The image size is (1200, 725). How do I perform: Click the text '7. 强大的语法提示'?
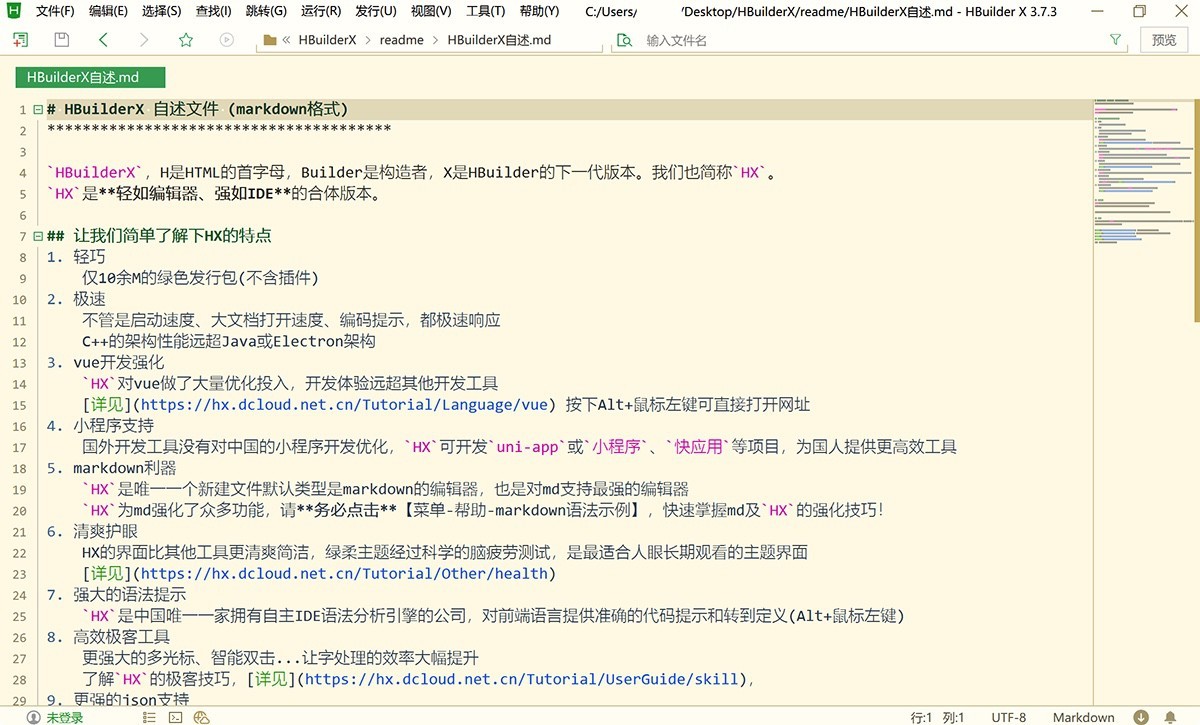pyautogui.click(x=117, y=594)
